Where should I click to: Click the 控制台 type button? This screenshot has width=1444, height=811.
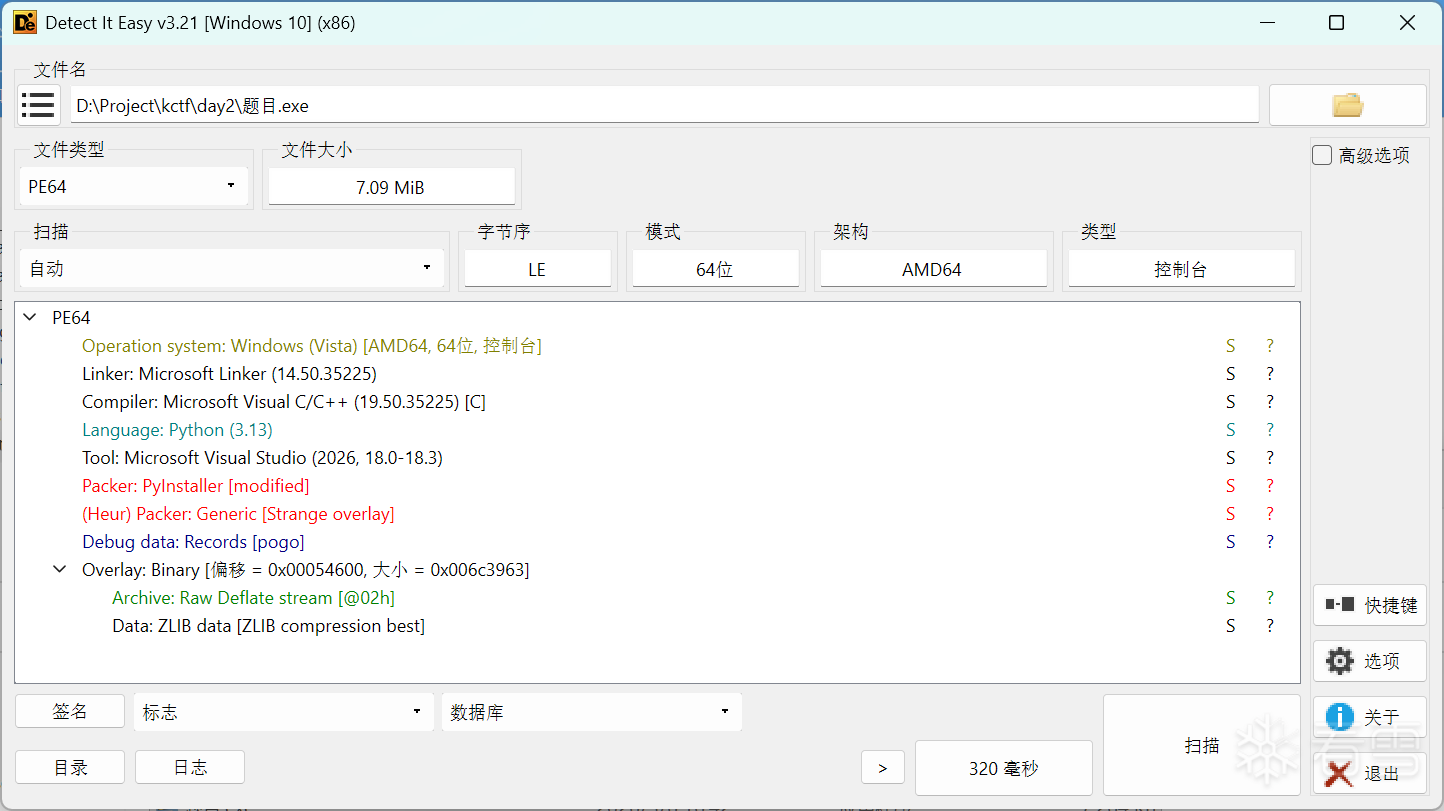click(1181, 269)
